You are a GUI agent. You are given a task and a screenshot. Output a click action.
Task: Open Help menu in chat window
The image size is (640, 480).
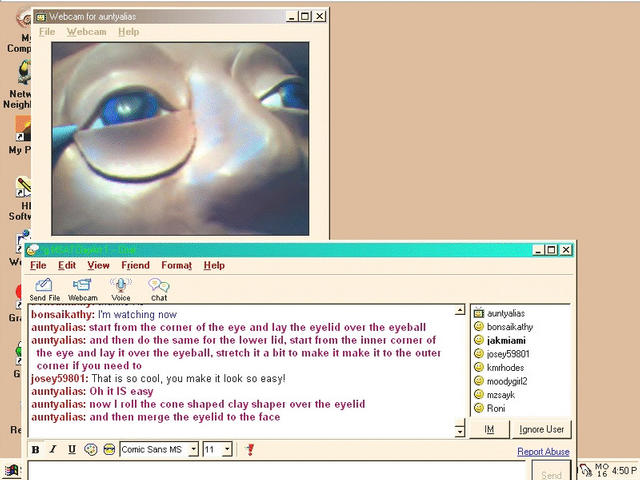coord(214,265)
